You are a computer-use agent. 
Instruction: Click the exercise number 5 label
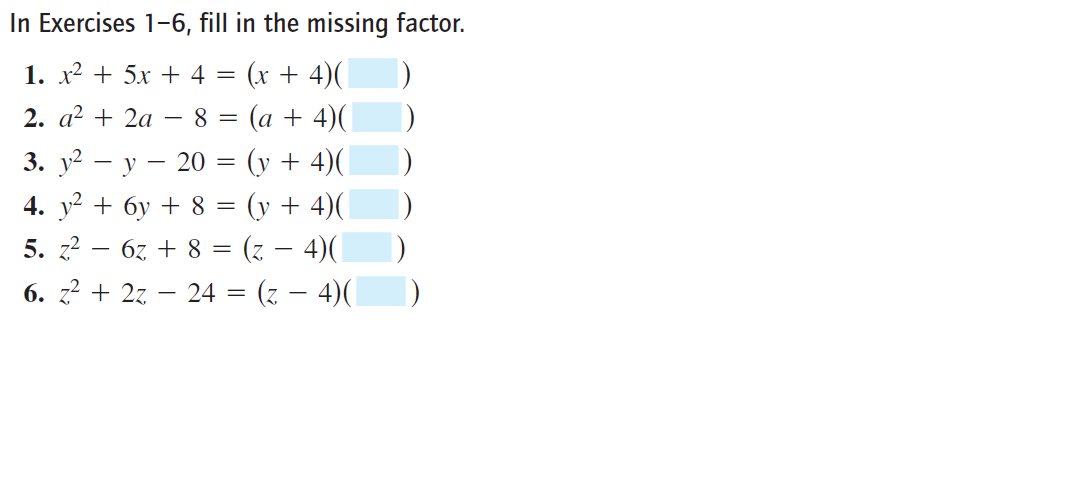(x=33, y=250)
